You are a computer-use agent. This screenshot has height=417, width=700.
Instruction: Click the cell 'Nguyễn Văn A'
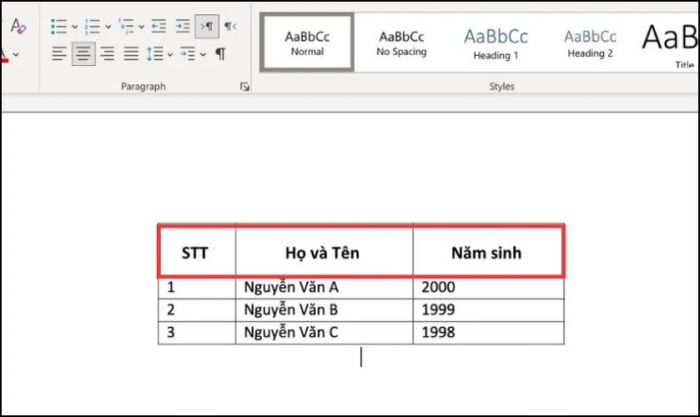[324, 287]
